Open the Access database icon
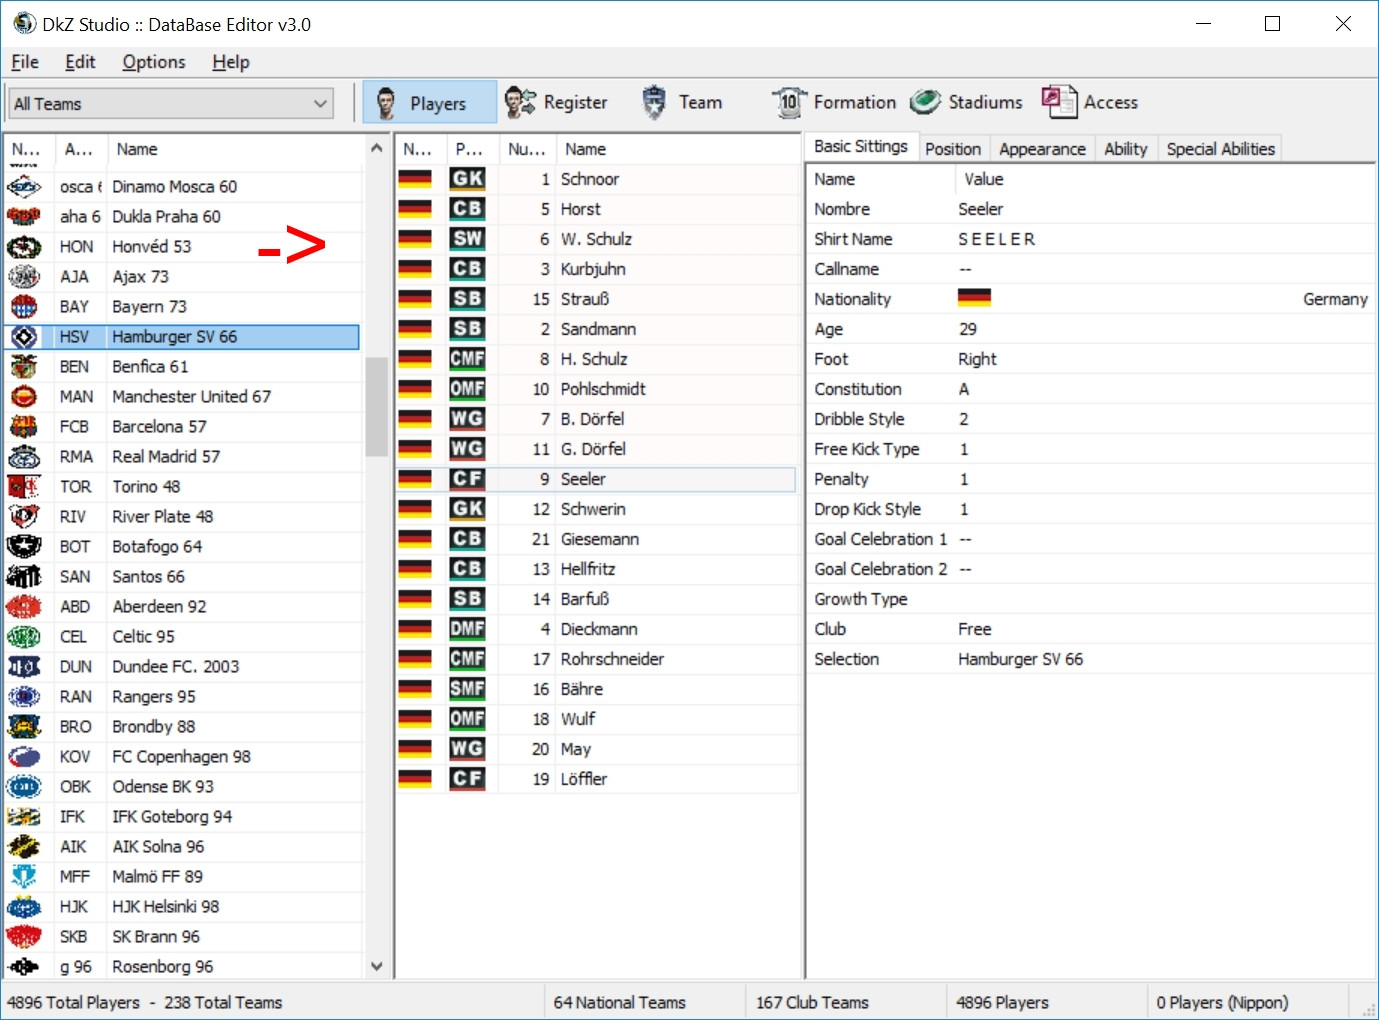1379x1020 pixels. (1059, 102)
